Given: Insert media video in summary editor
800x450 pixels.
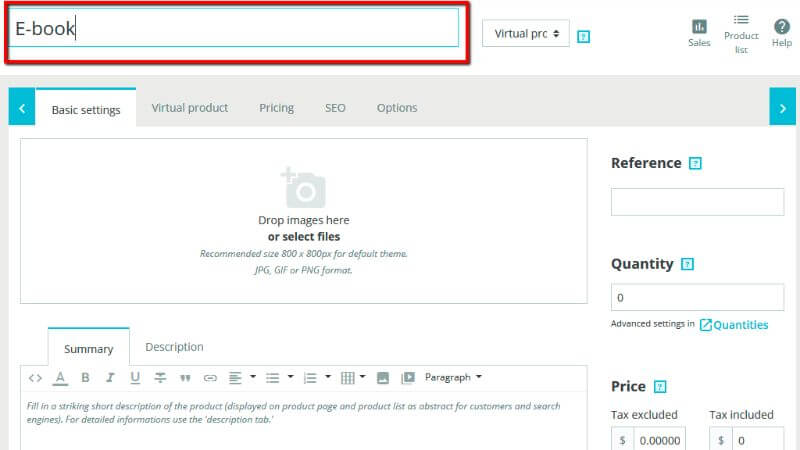Looking at the screenshot, I should (x=408, y=378).
